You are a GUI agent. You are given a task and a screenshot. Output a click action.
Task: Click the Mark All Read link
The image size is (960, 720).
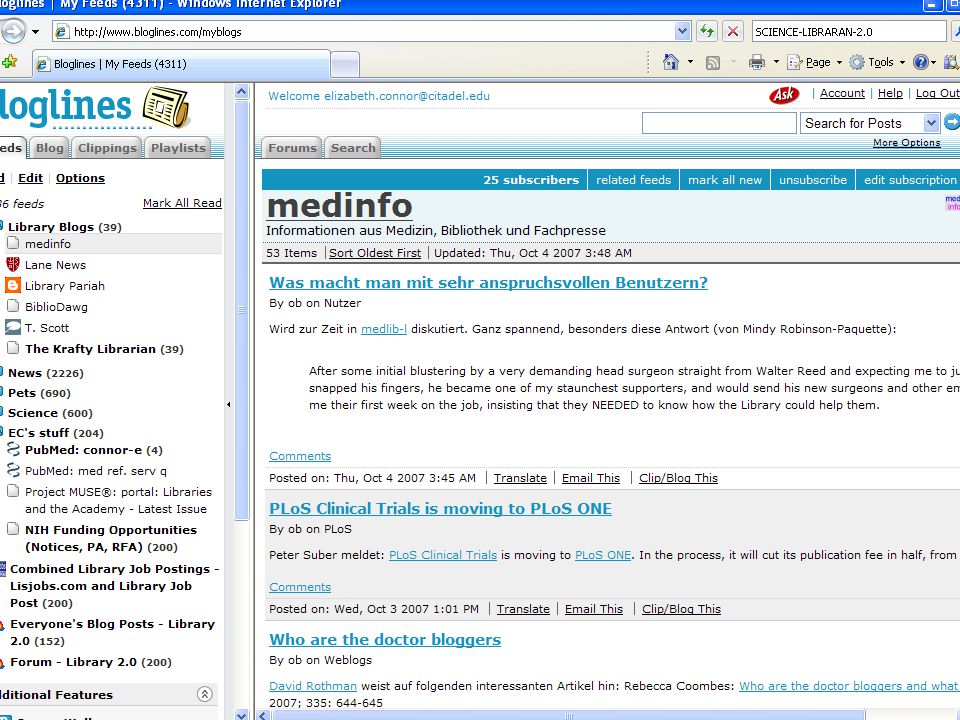click(x=182, y=203)
